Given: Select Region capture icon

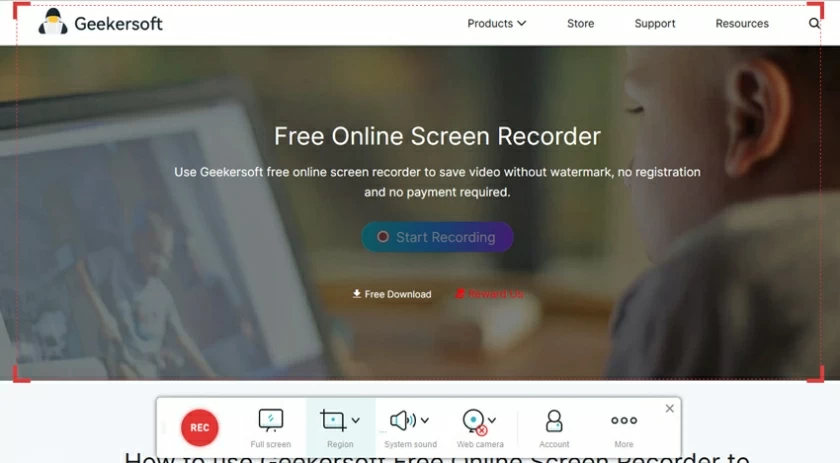Looking at the screenshot, I should (x=333, y=420).
